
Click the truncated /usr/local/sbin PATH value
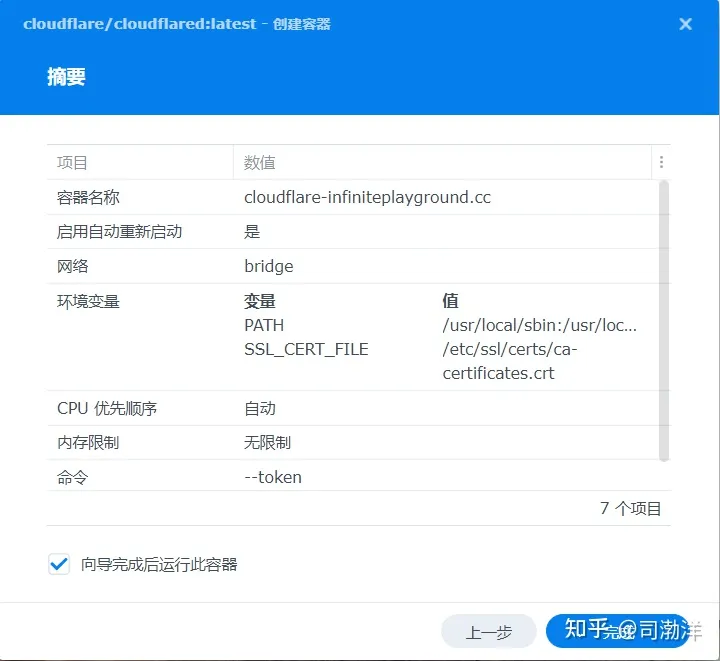click(x=540, y=325)
